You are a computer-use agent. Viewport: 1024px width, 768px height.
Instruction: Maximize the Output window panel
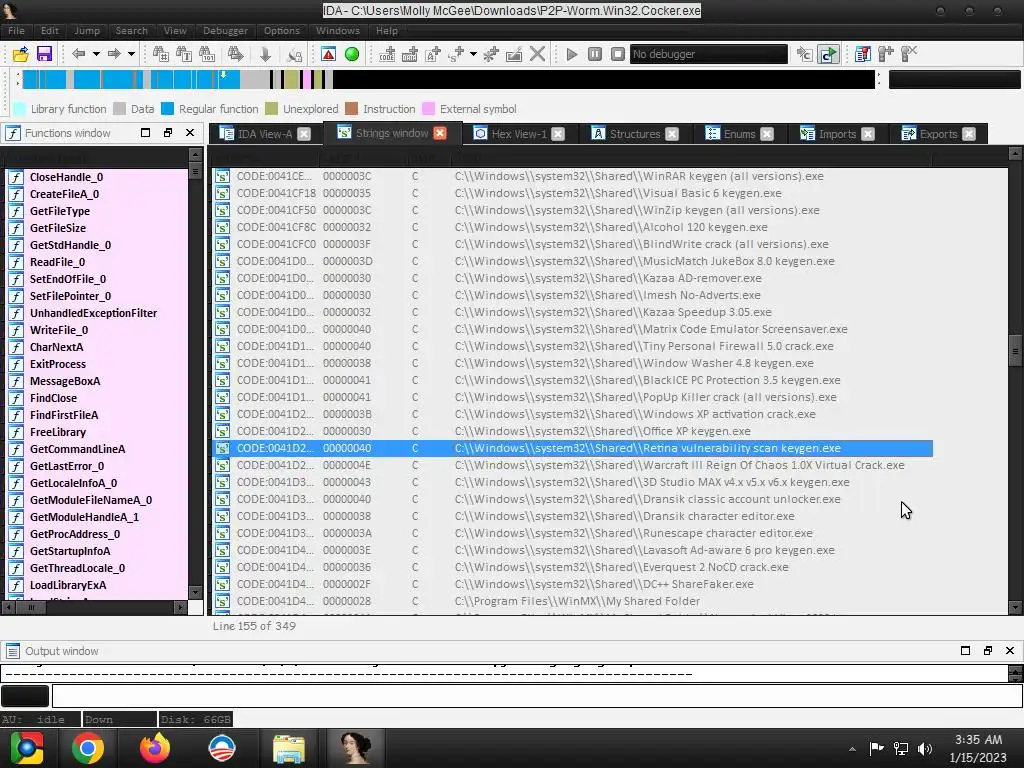(965, 650)
